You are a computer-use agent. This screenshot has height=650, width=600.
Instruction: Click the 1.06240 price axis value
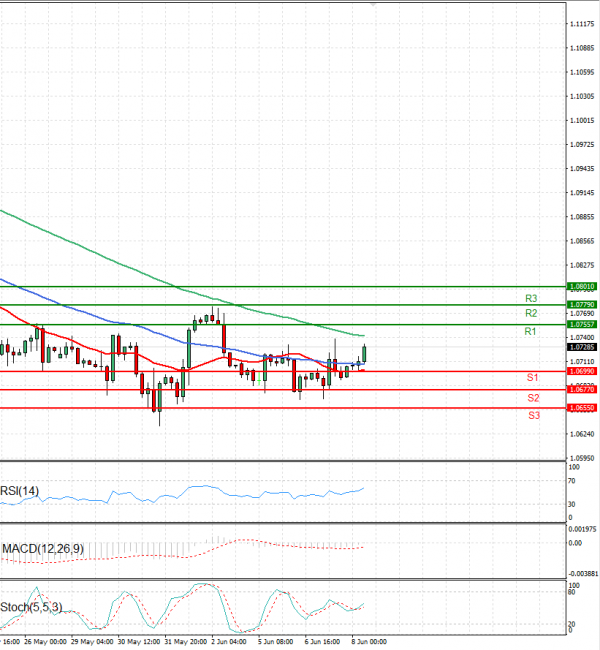(x=582, y=434)
